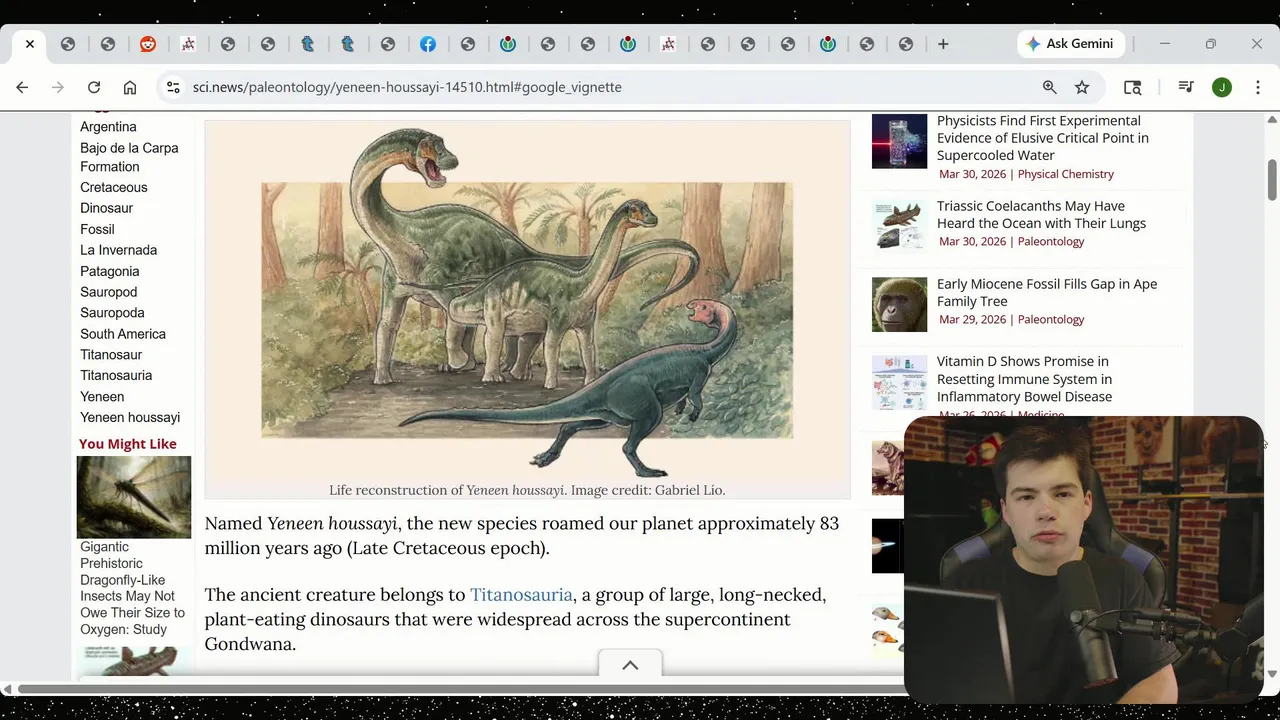
Task: Open the side panel search icon
Action: pyautogui.click(x=1133, y=87)
